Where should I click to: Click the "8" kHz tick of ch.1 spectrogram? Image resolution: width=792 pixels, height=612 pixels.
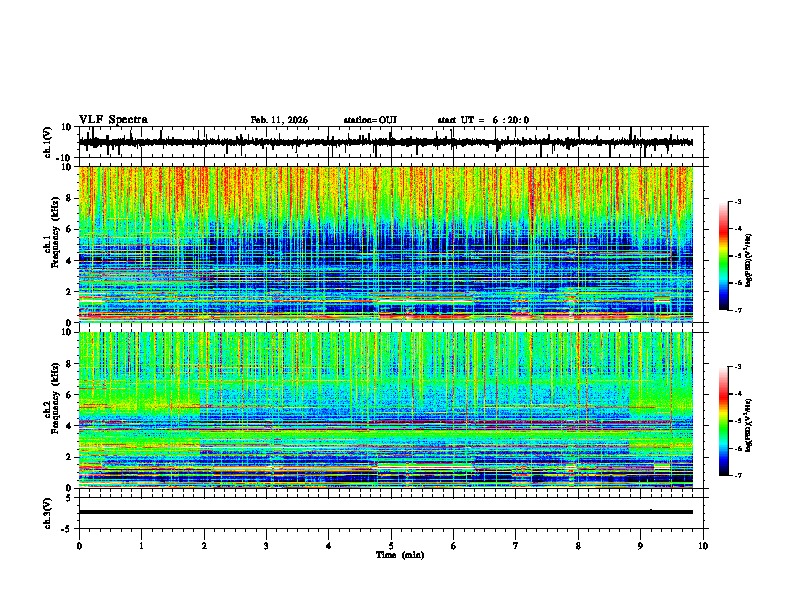(70, 198)
